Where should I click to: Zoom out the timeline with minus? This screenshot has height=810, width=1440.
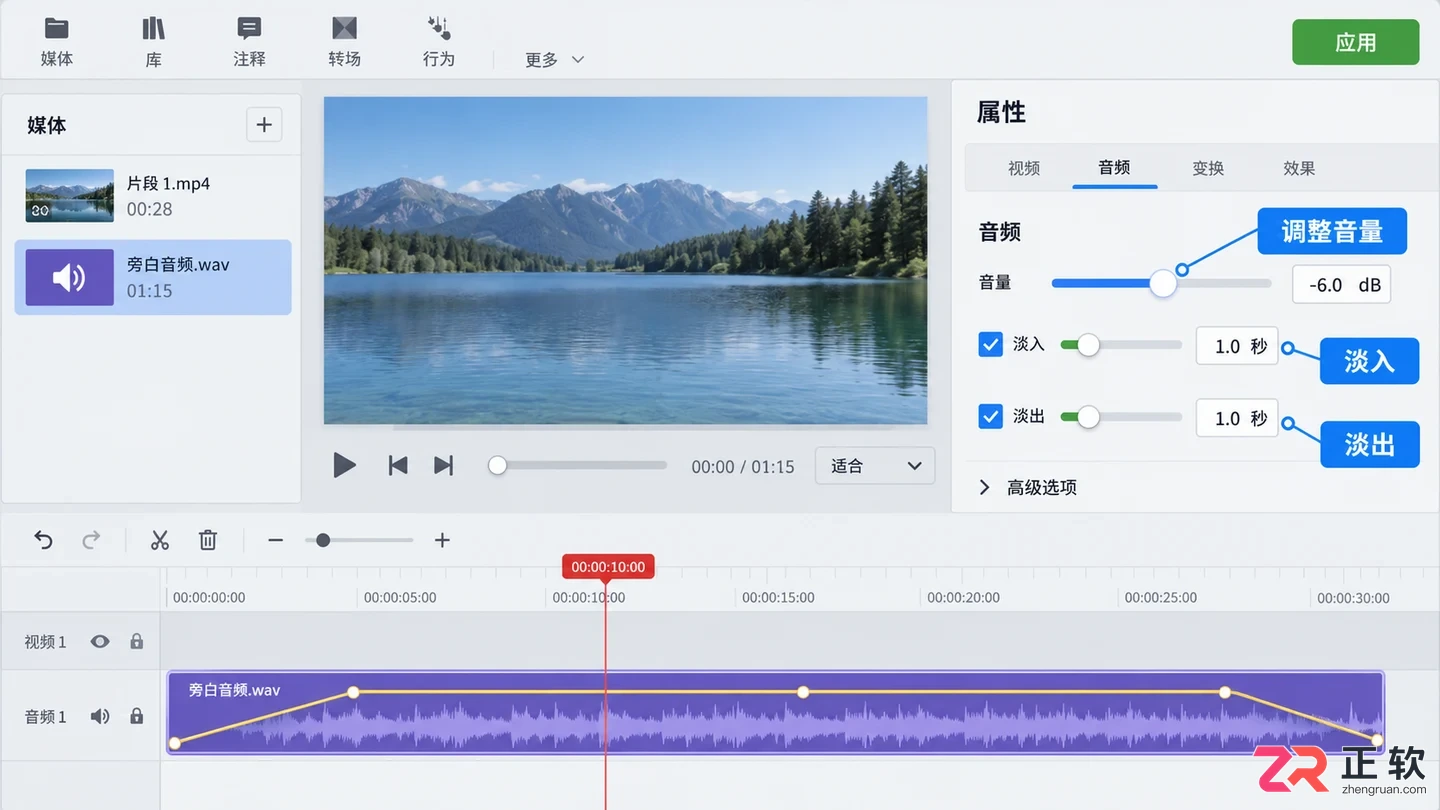click(x=276, y=540)
